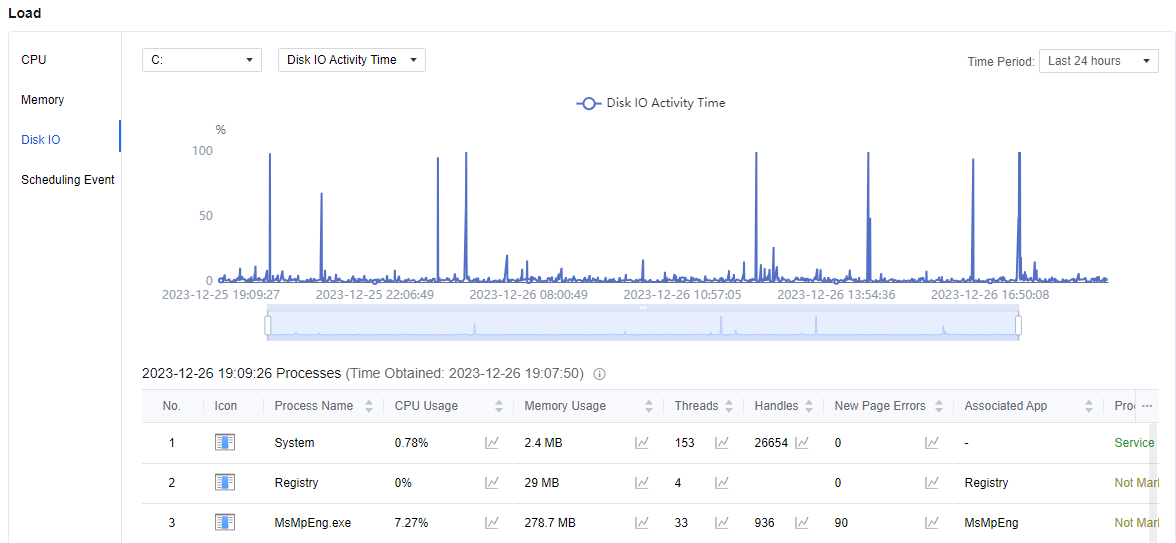Click the info icon next to Time Obtained
The height and width of the screenshot is (543, 1176).
[x=600, y=374]
